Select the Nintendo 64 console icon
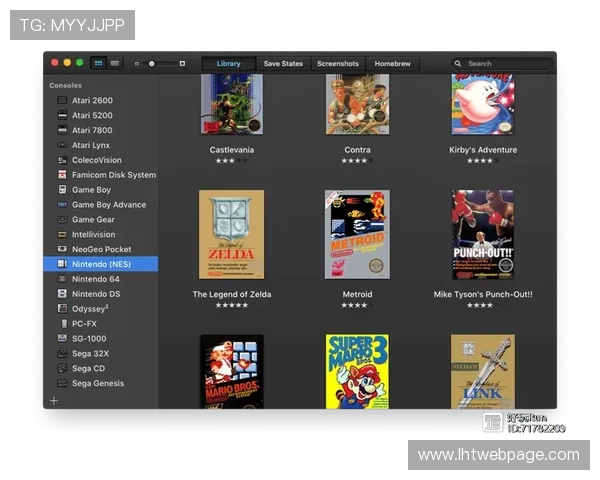This screenshot has height=480, width=600. click(x=62, y=279)
